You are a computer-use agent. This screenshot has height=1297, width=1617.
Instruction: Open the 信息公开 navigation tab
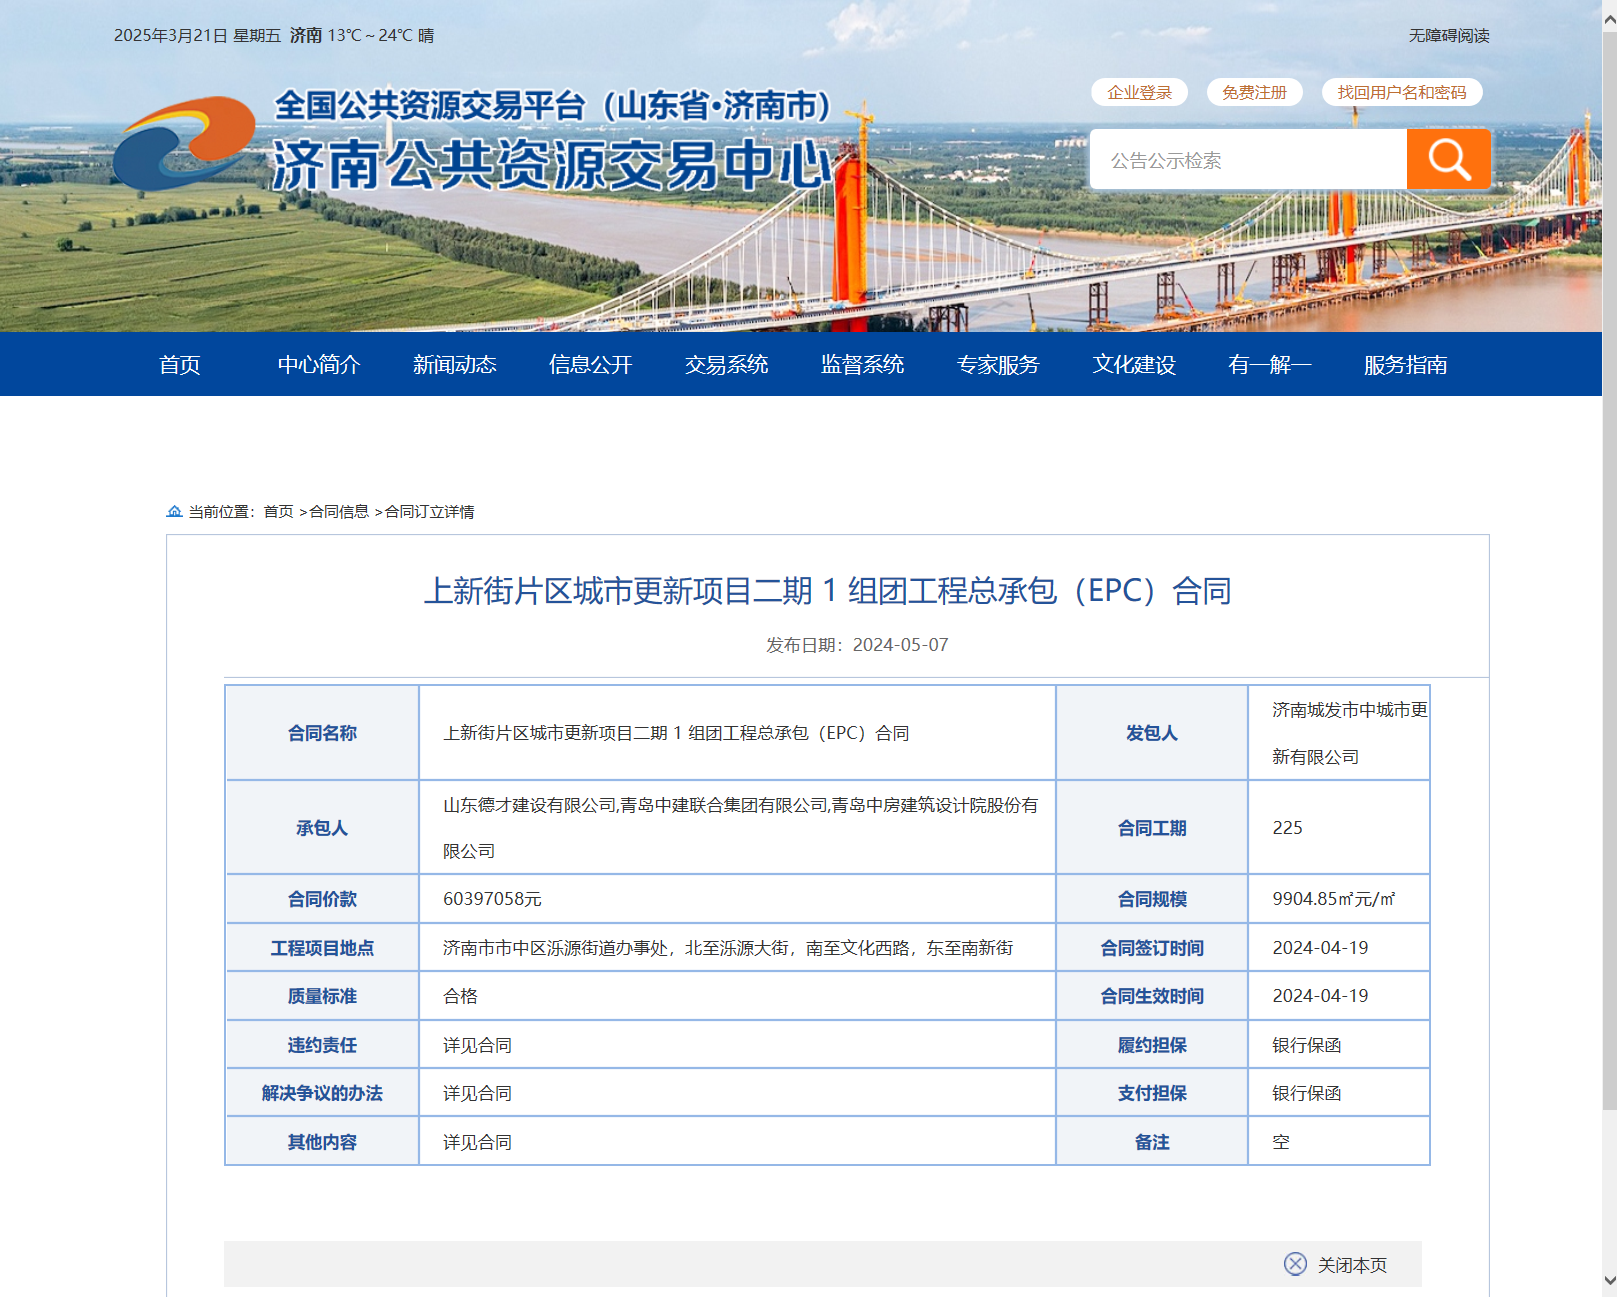(591, 365)
